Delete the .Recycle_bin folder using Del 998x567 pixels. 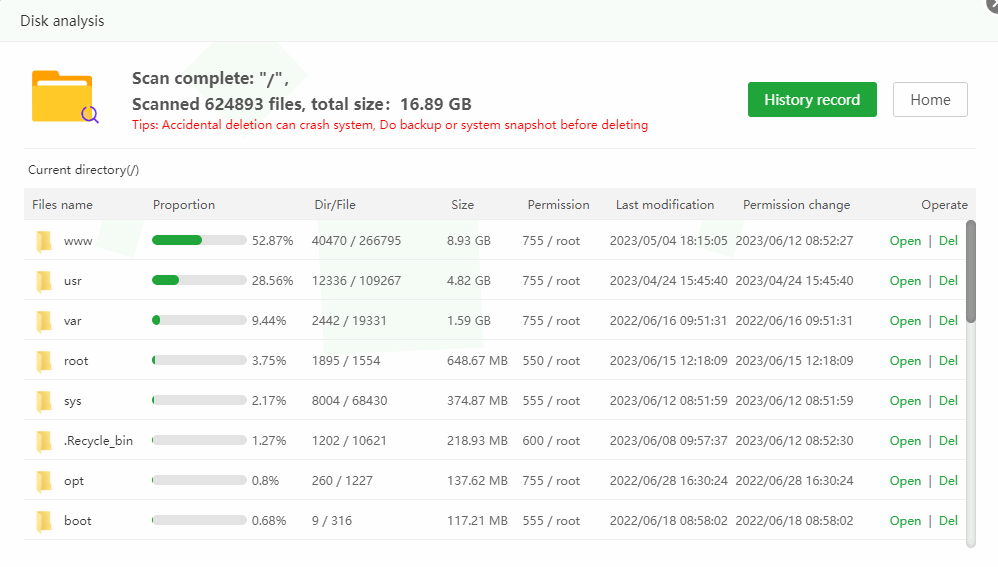[x=948, y=441]
